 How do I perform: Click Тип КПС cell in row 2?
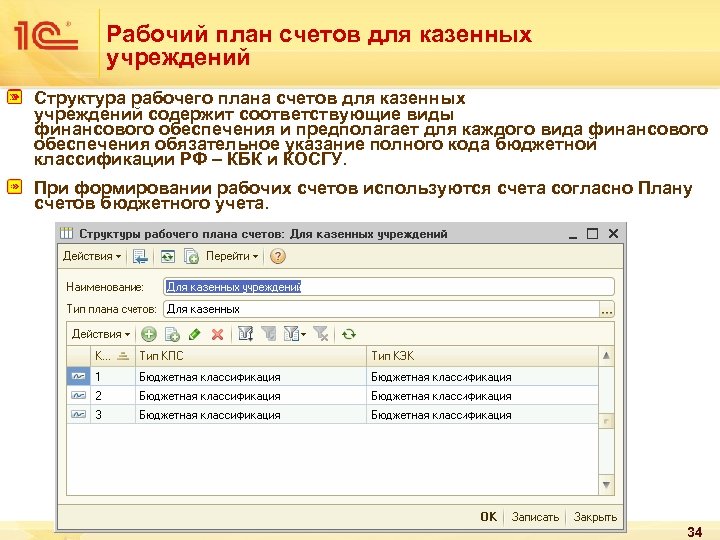(x=251, y=395)
